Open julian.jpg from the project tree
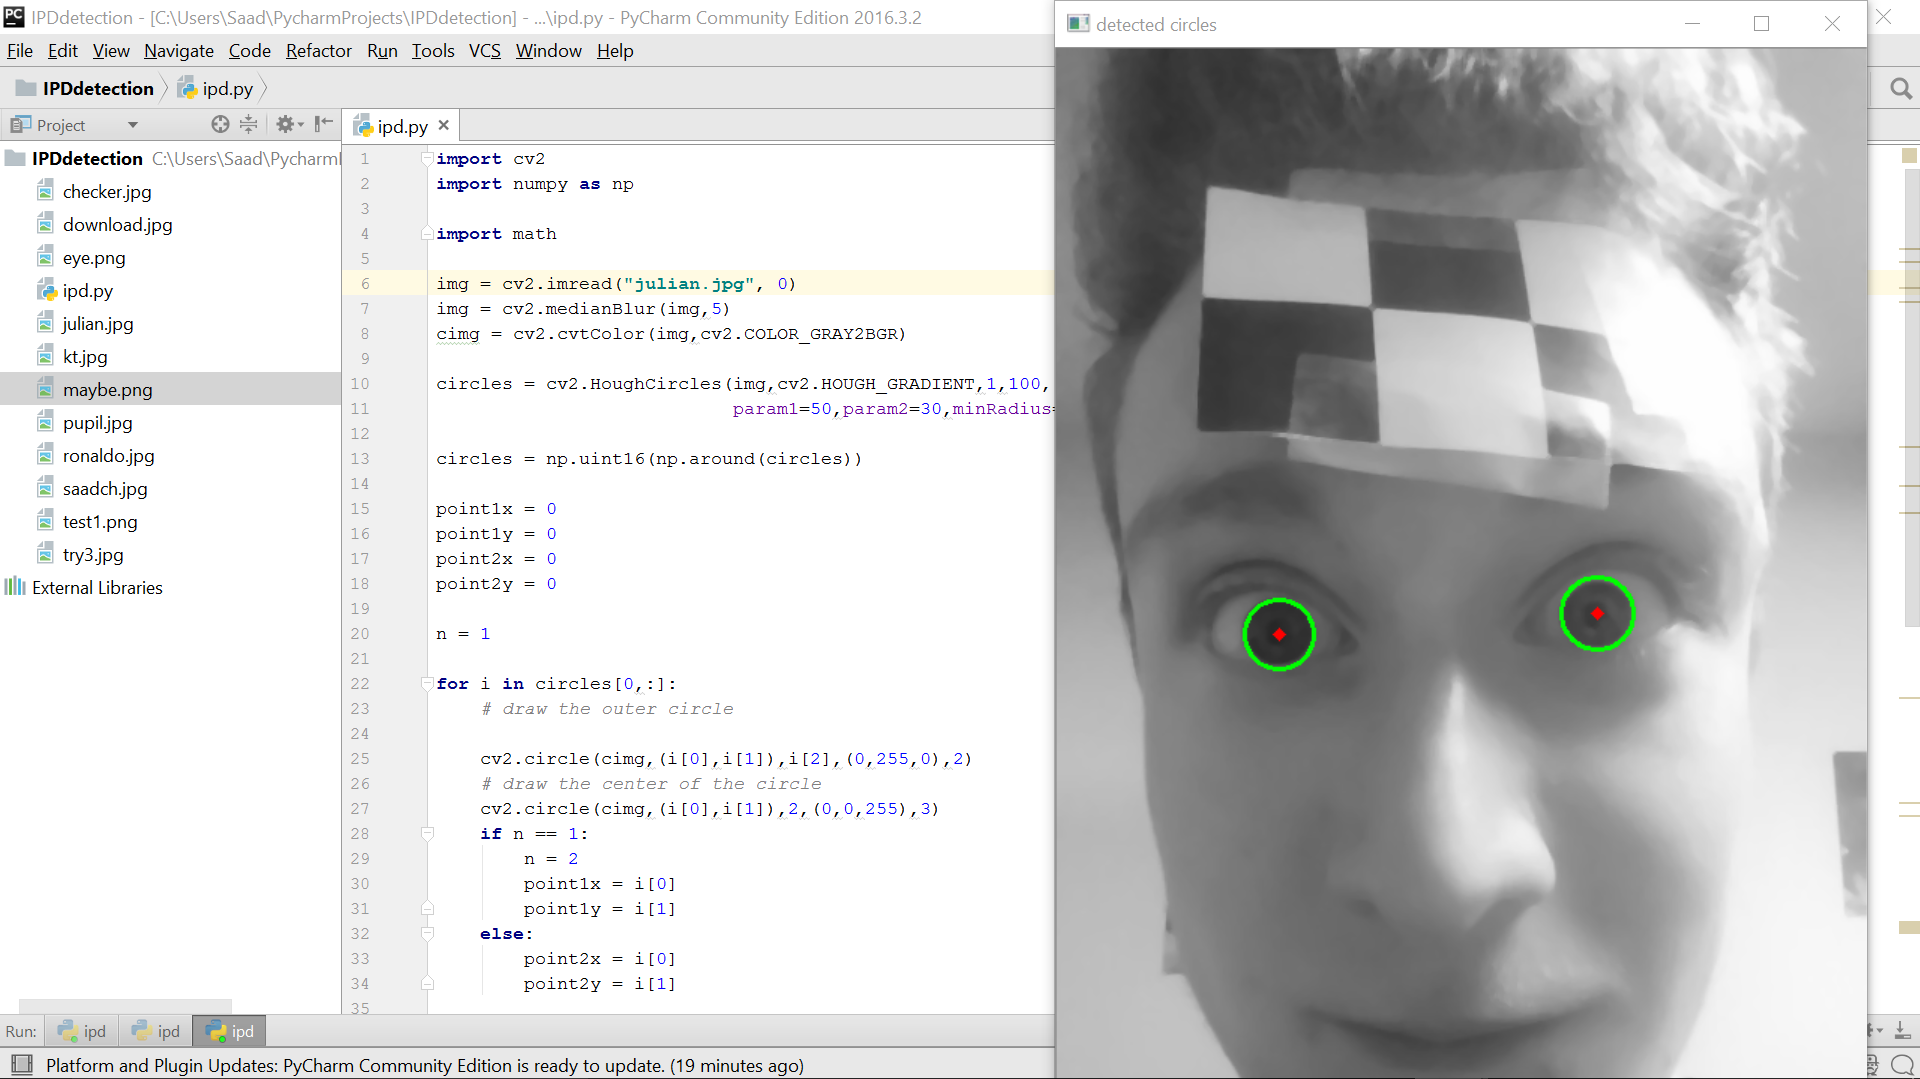The height and width of the screenshot is (1079, 1920). click(x=97, y=324)
